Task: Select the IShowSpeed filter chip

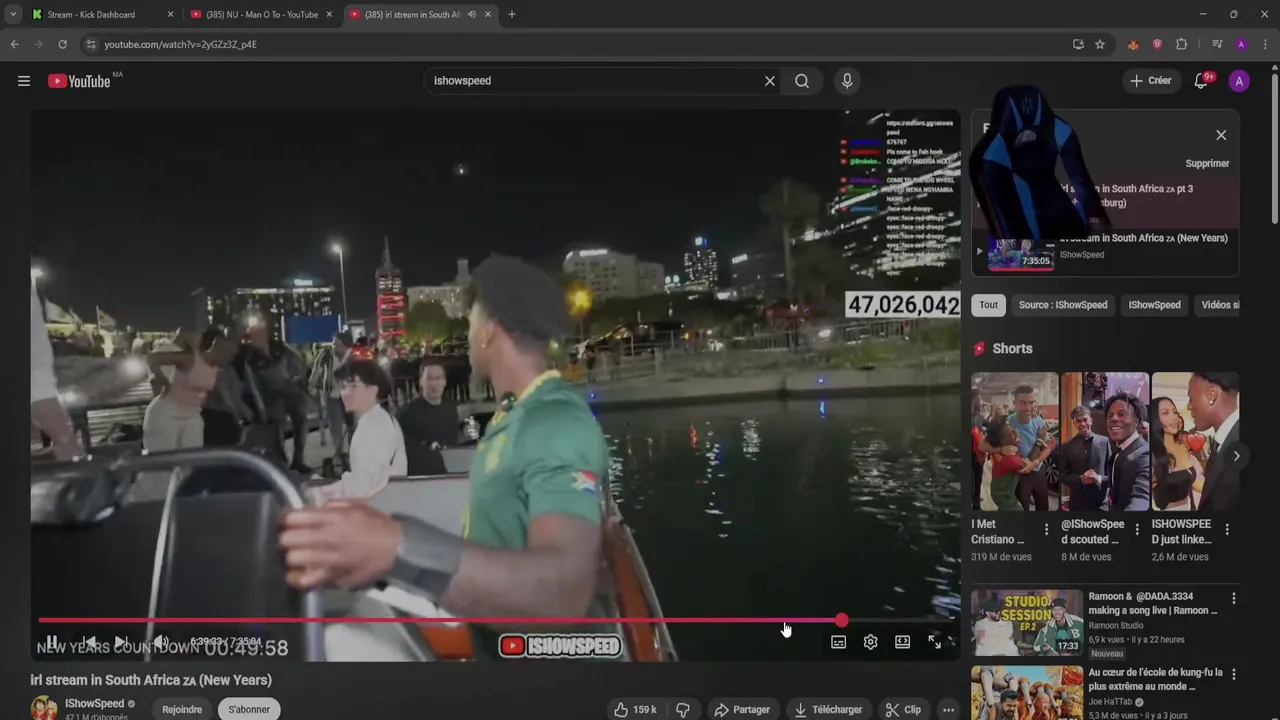Action: [x=1154, y=305]
